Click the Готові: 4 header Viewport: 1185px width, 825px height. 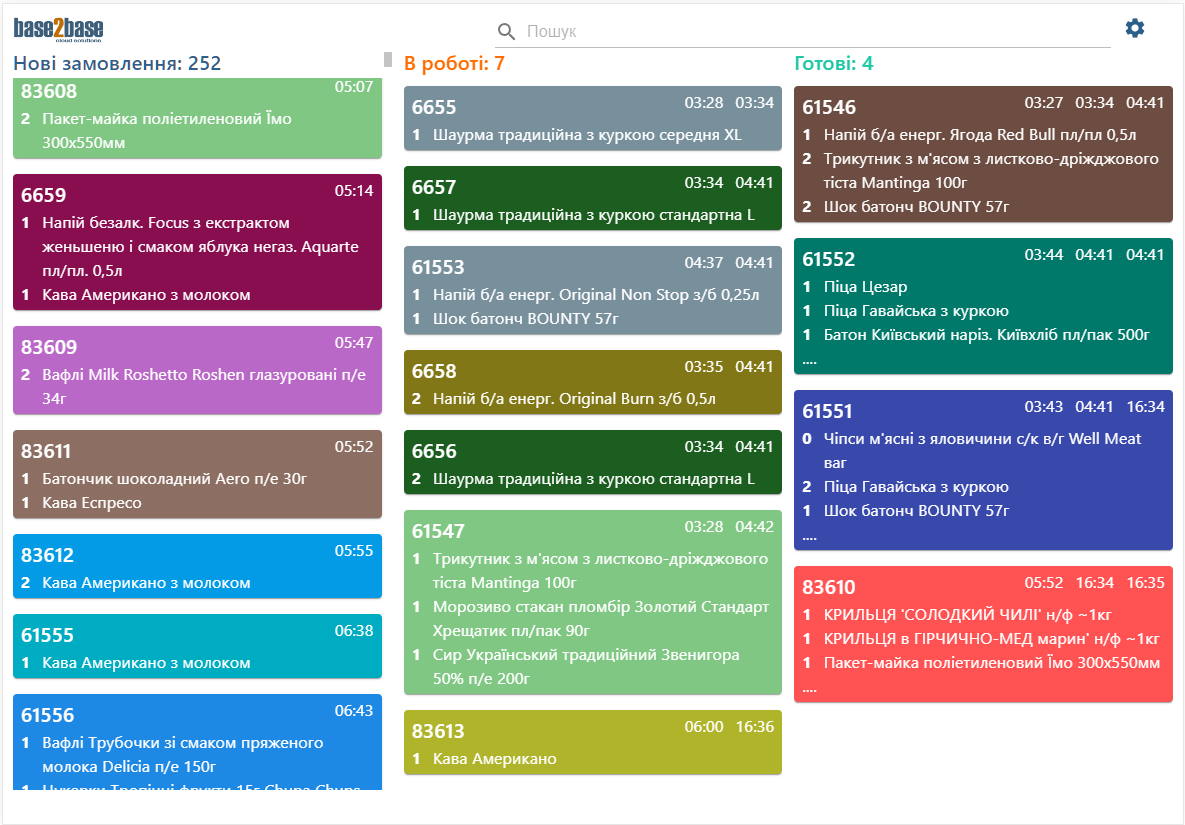pos(834,63)
